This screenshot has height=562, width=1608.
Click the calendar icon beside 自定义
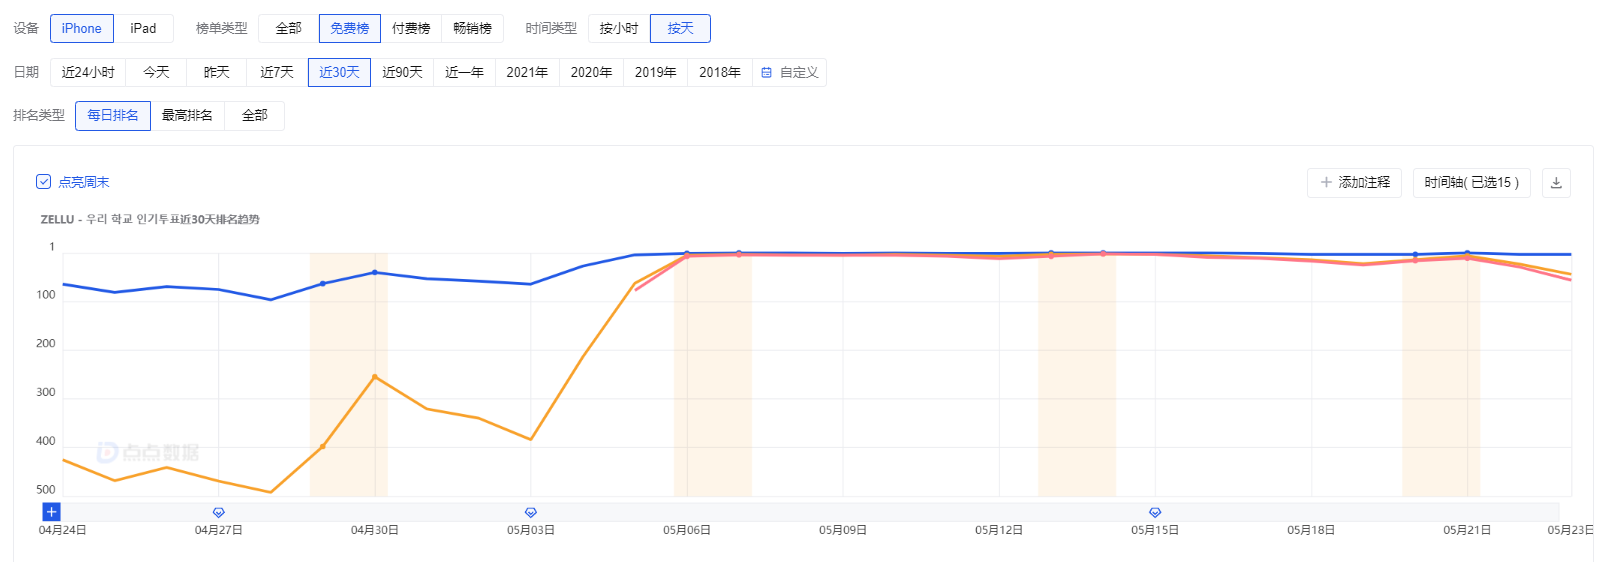click(767, 73)
